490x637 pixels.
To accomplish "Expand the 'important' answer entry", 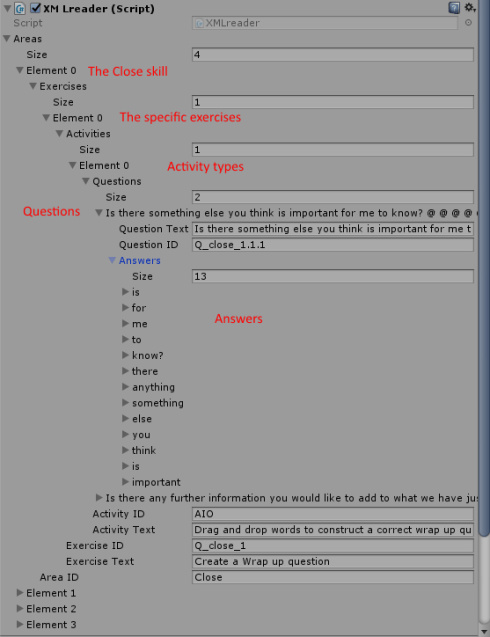I will [125, 482].
